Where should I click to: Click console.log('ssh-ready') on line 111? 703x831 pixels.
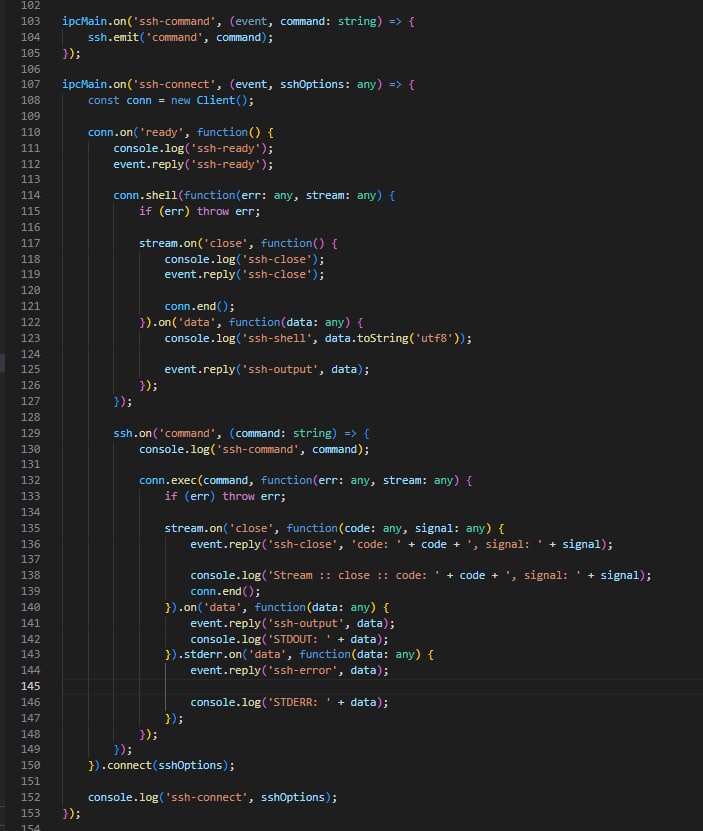point(190,148)
